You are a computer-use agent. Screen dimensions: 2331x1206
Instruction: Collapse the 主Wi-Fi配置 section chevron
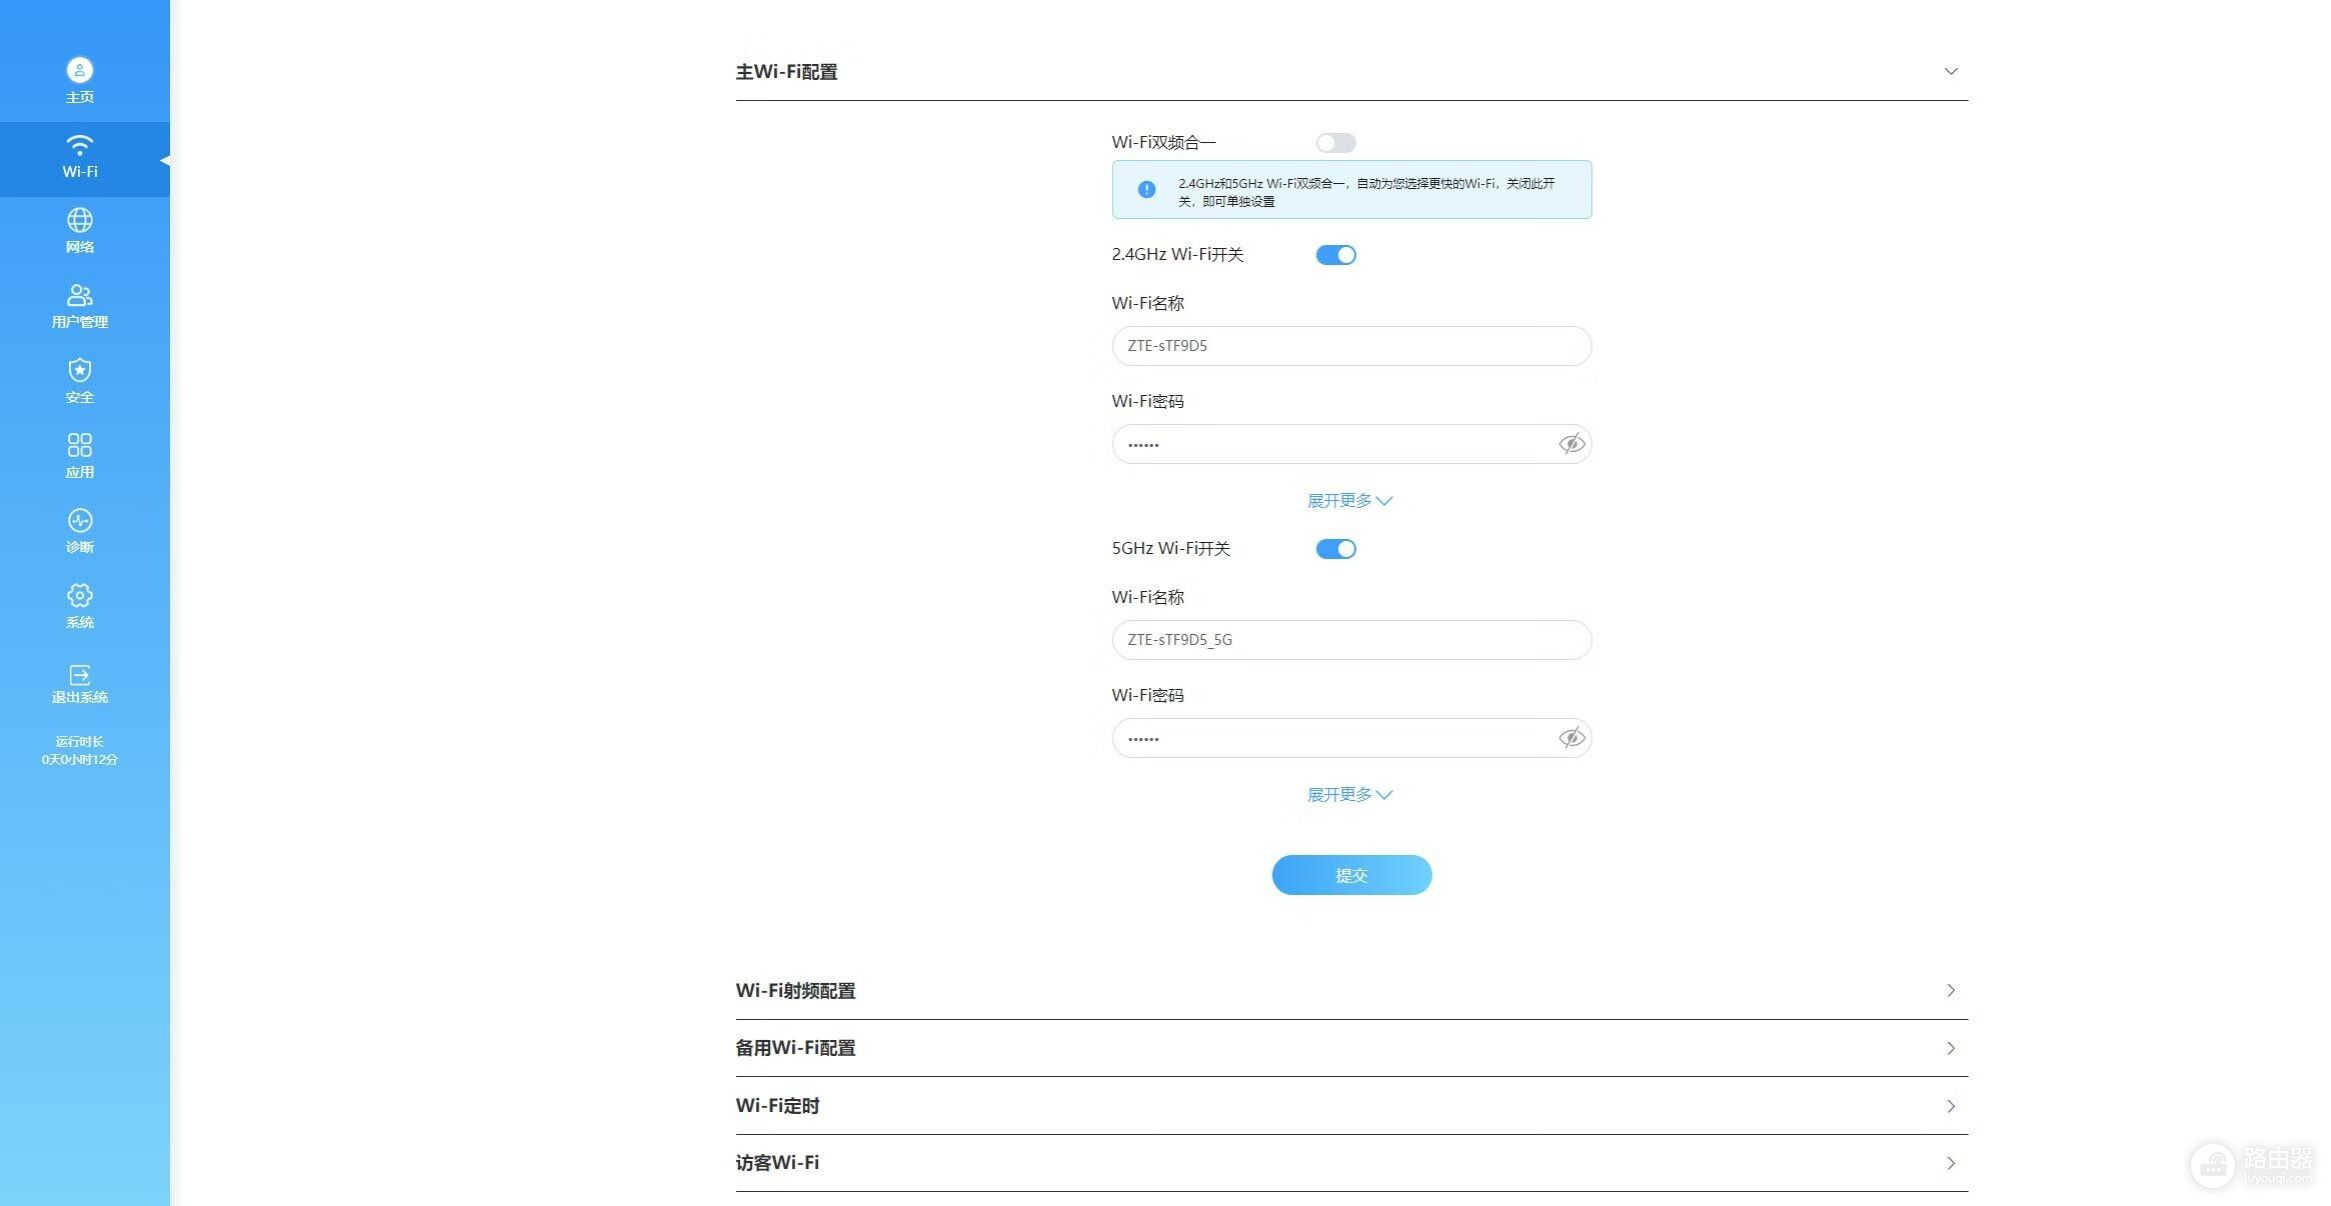click(x=1951, y=71)
